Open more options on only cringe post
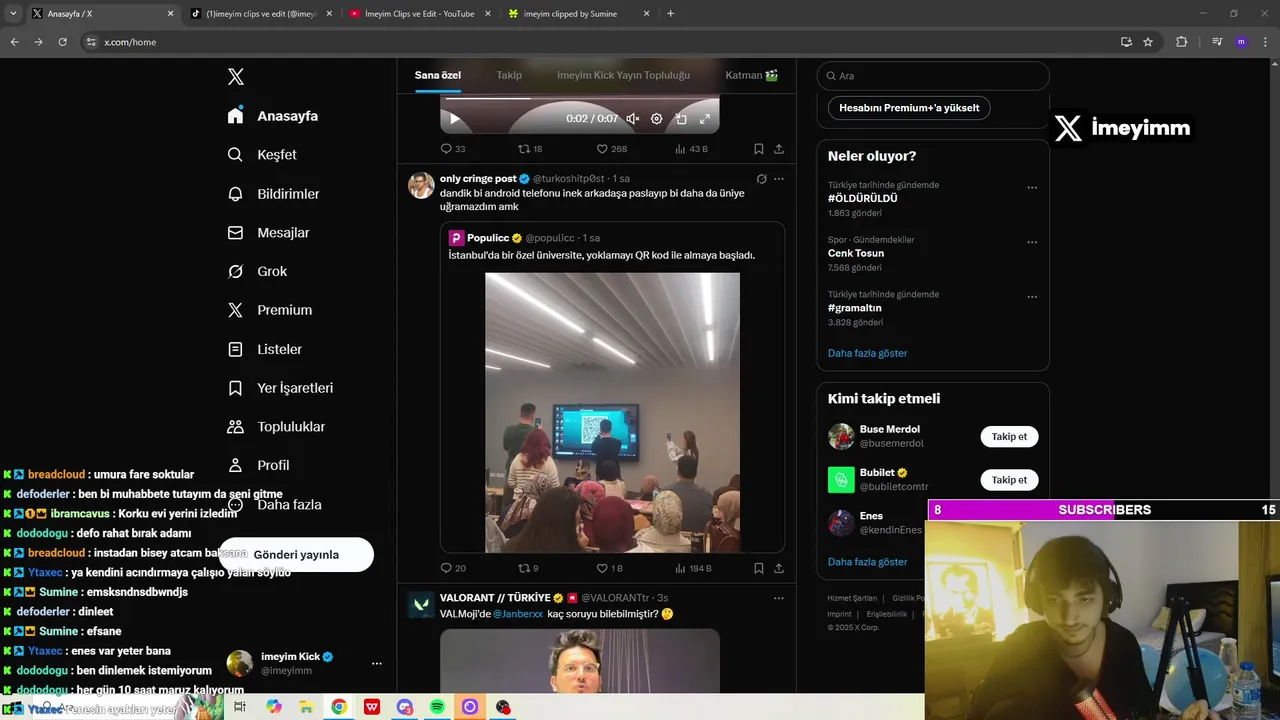 coord(779,179)
